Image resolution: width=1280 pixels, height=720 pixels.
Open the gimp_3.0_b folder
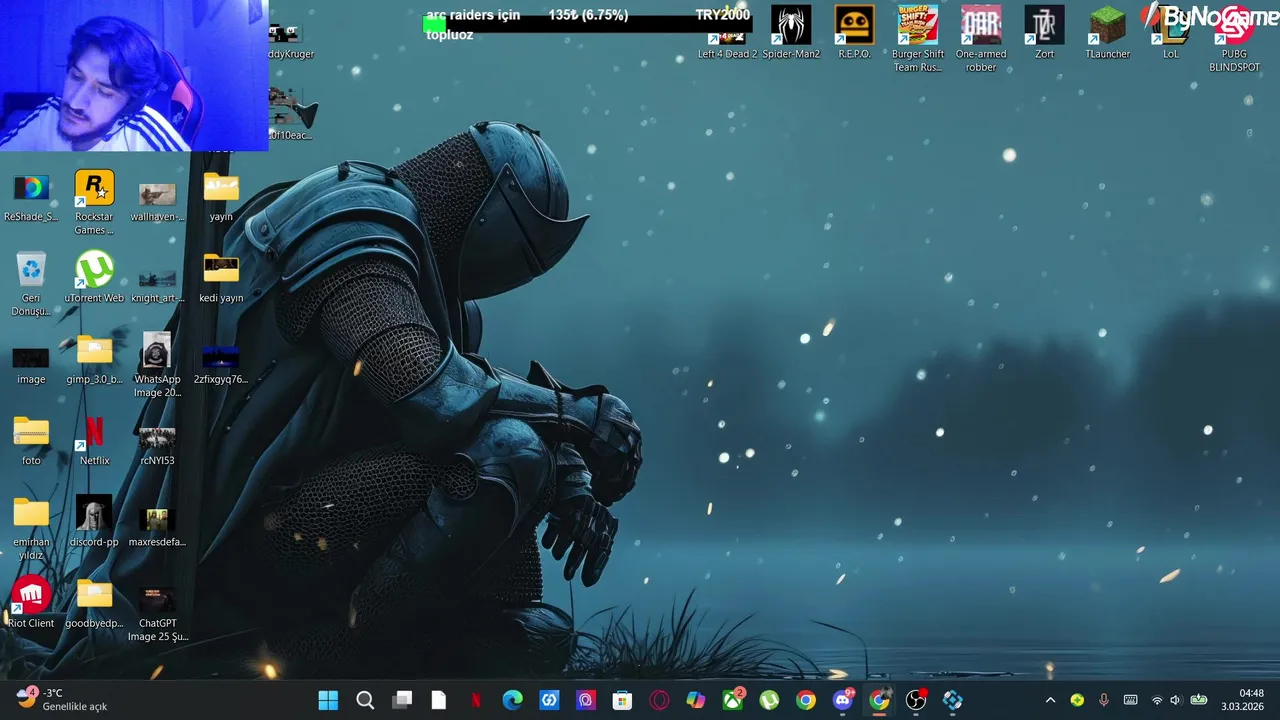tap(94, 359)
